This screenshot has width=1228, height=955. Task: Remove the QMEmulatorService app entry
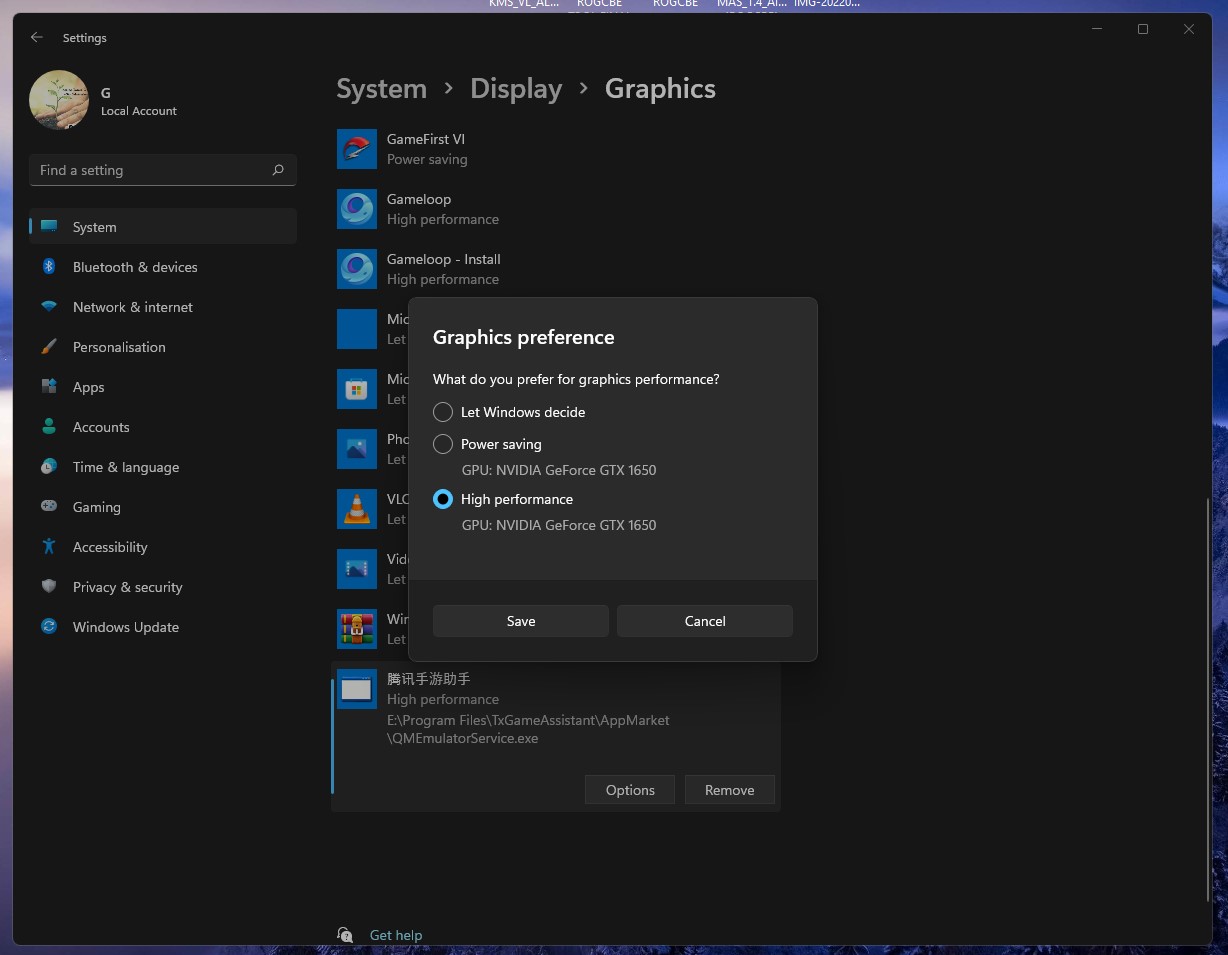[x=730, y=790]
